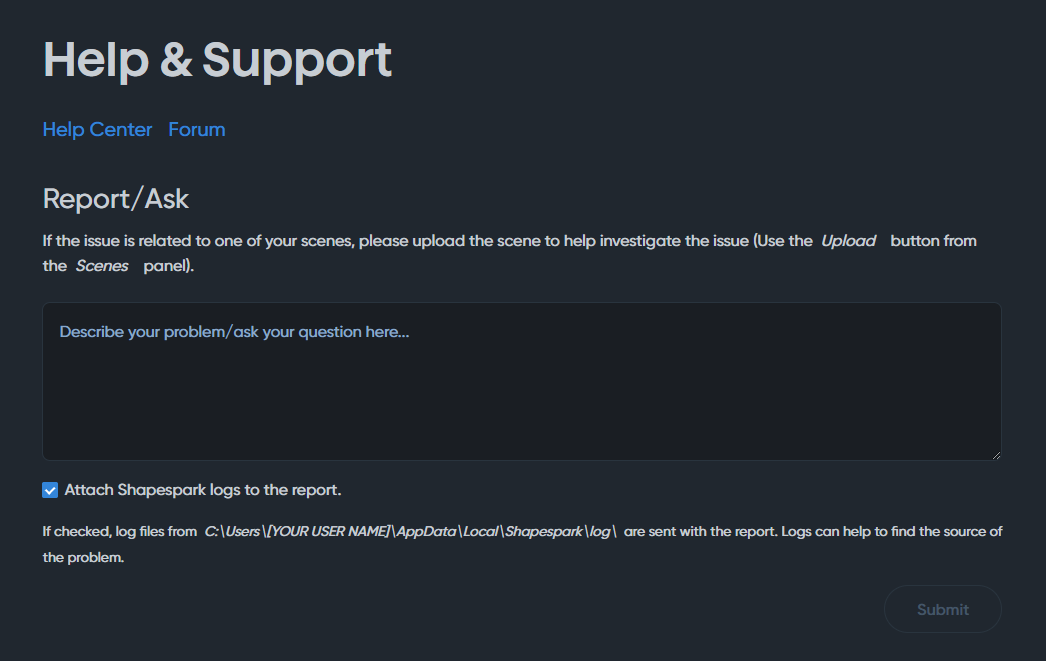Open the Forum link
The width and height of the screenshot is (1046, 661).
[196, 130]
